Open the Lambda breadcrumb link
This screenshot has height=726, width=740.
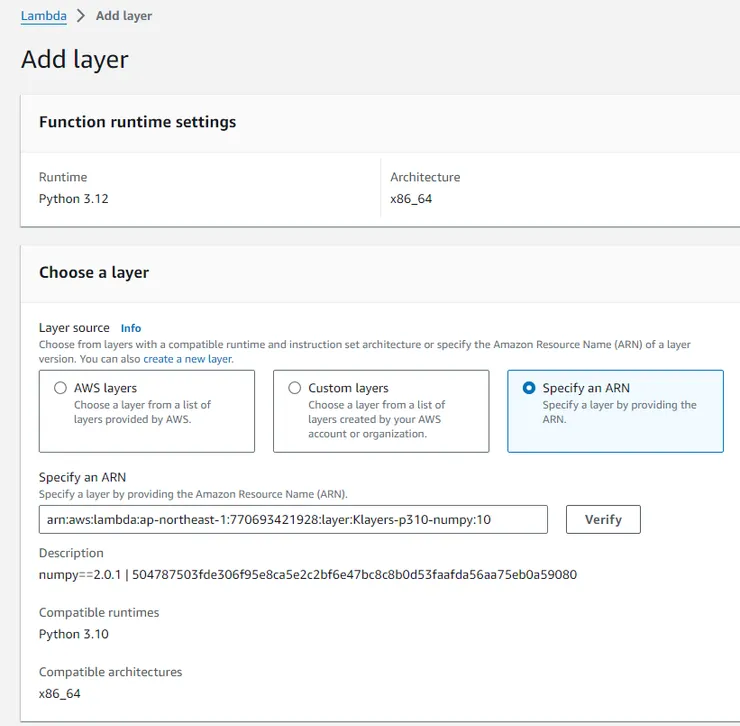(x=43, y=16)
